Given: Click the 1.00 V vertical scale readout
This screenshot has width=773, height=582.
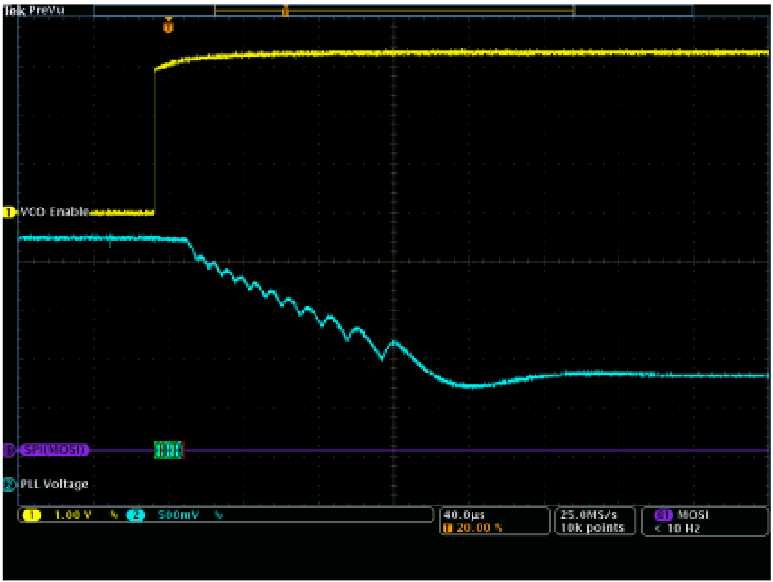Looking at the screenshot, I should click(x=74, y=515).
